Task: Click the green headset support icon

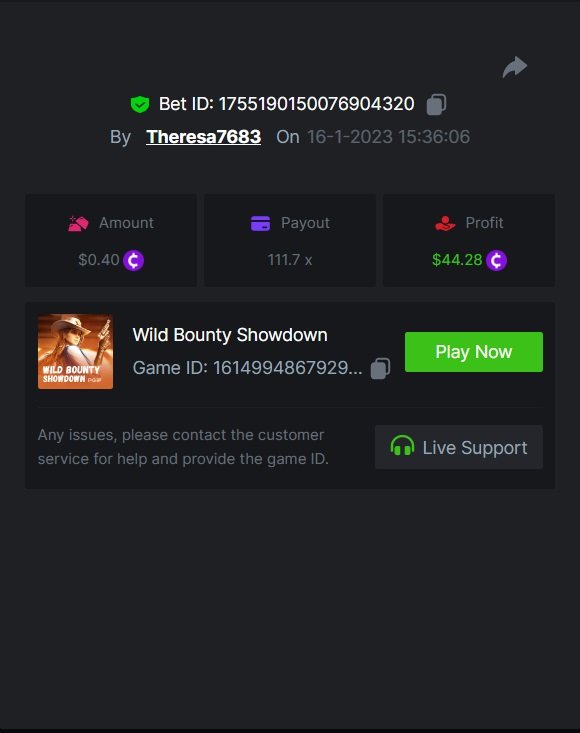Action: [x=402, y=446]
